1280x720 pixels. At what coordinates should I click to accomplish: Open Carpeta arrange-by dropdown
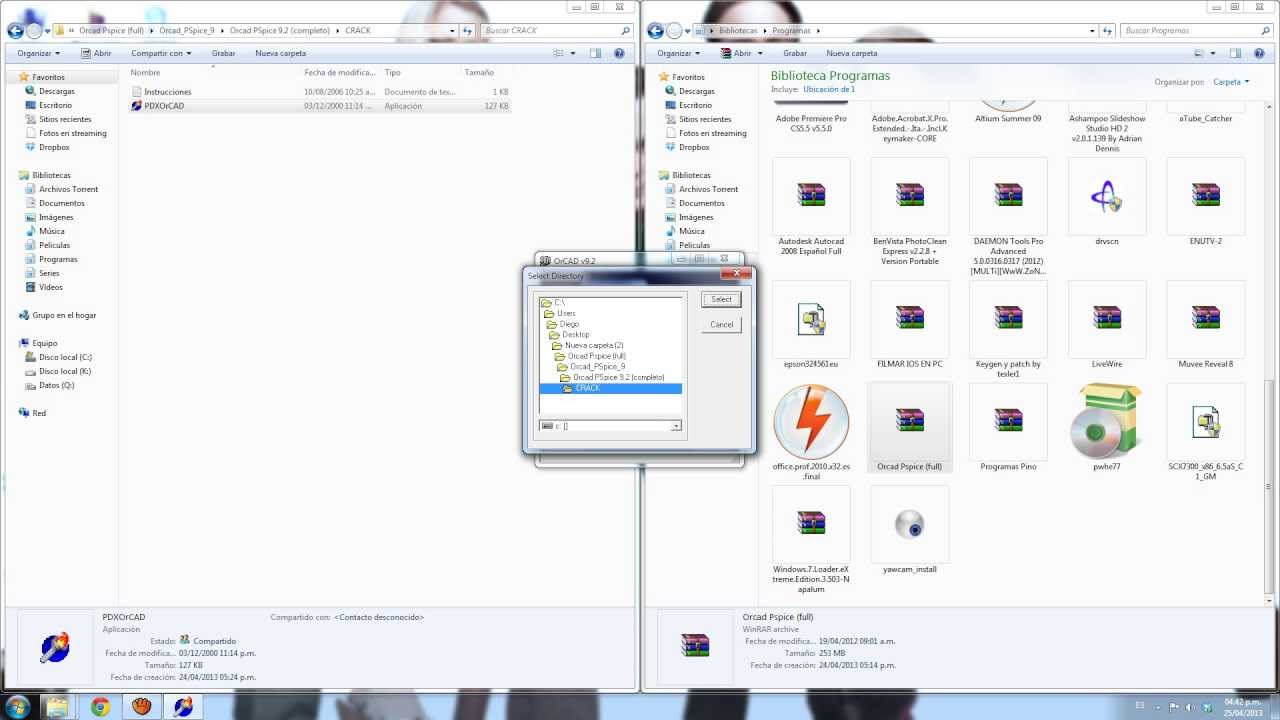pos(1230,82)
